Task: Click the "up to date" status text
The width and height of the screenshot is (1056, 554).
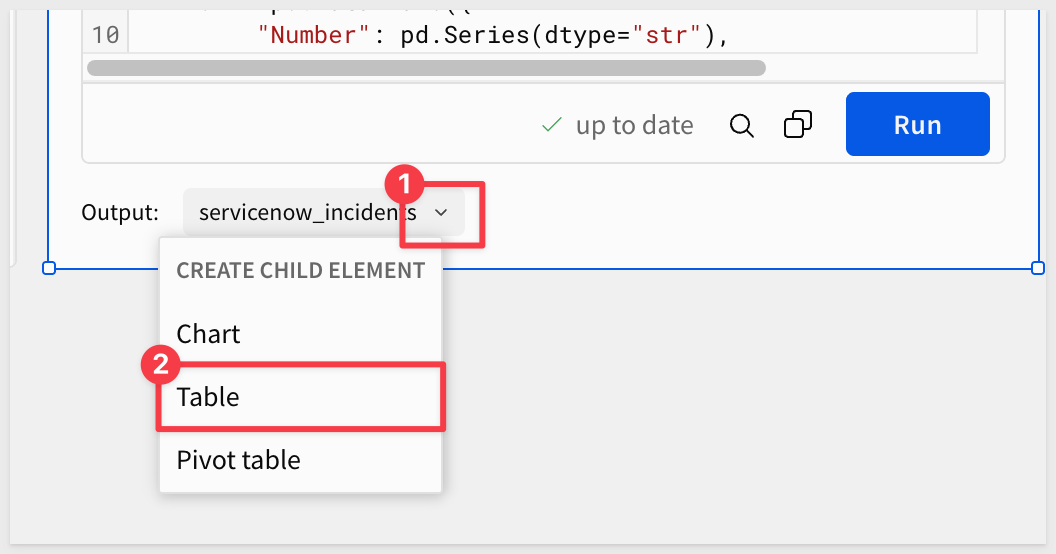Action: (634, 125)
